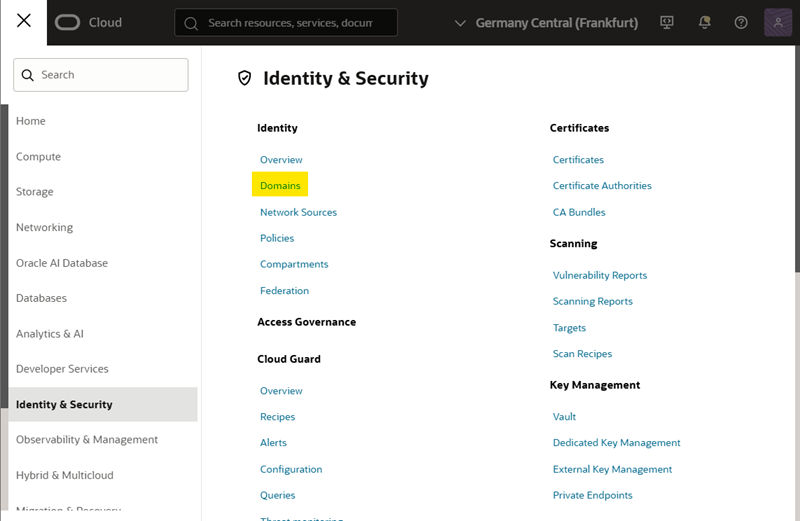Select Oracle AI Database menu item
The image size is (800, 521).
click(x=62, y=263)
